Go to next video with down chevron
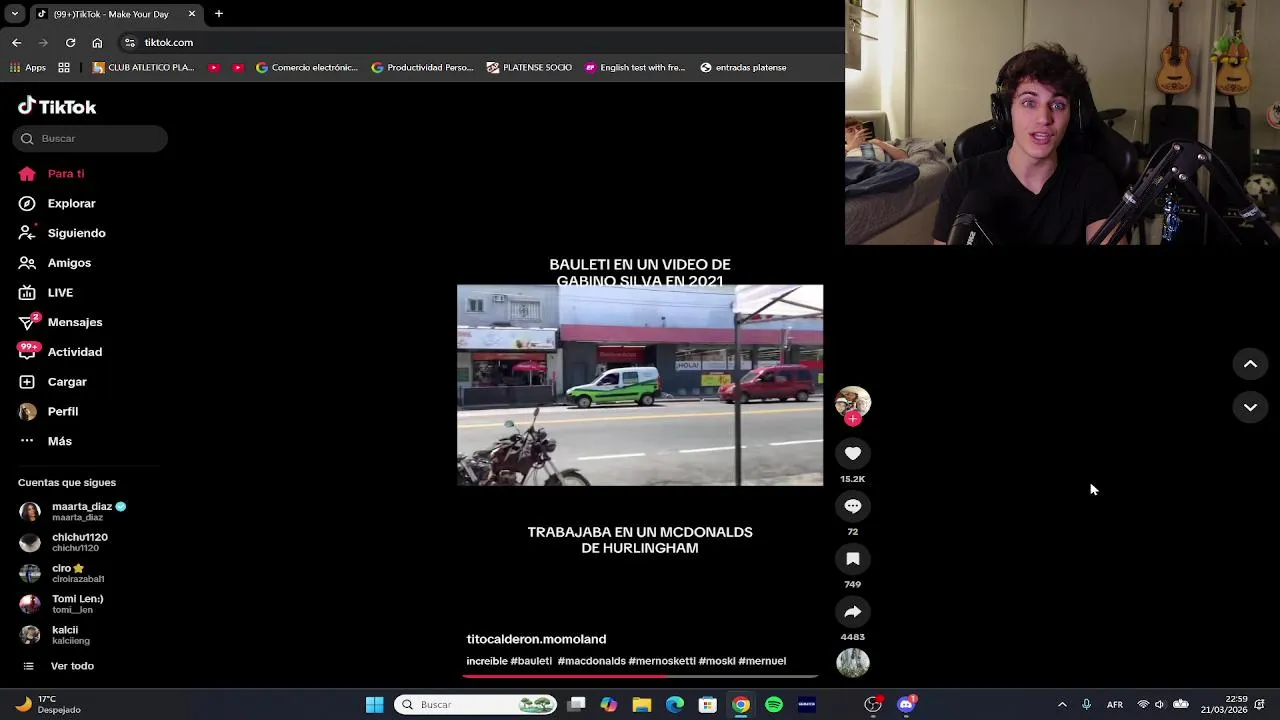1280x720 pixels. pyautogui.click(x=1250, y=408)
